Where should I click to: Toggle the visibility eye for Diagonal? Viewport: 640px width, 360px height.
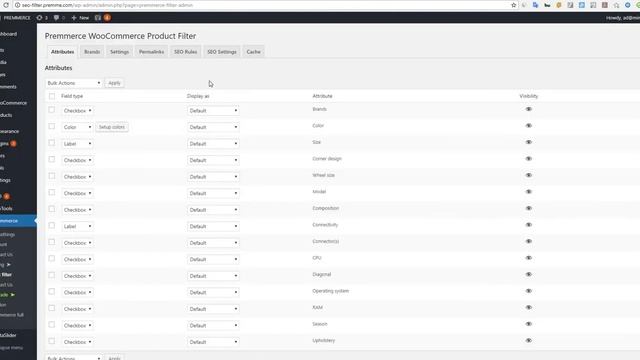529,274
